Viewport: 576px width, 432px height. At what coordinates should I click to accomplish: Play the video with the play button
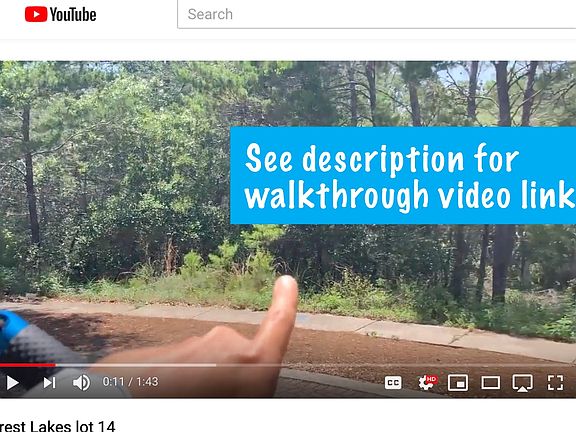point(12,382)
